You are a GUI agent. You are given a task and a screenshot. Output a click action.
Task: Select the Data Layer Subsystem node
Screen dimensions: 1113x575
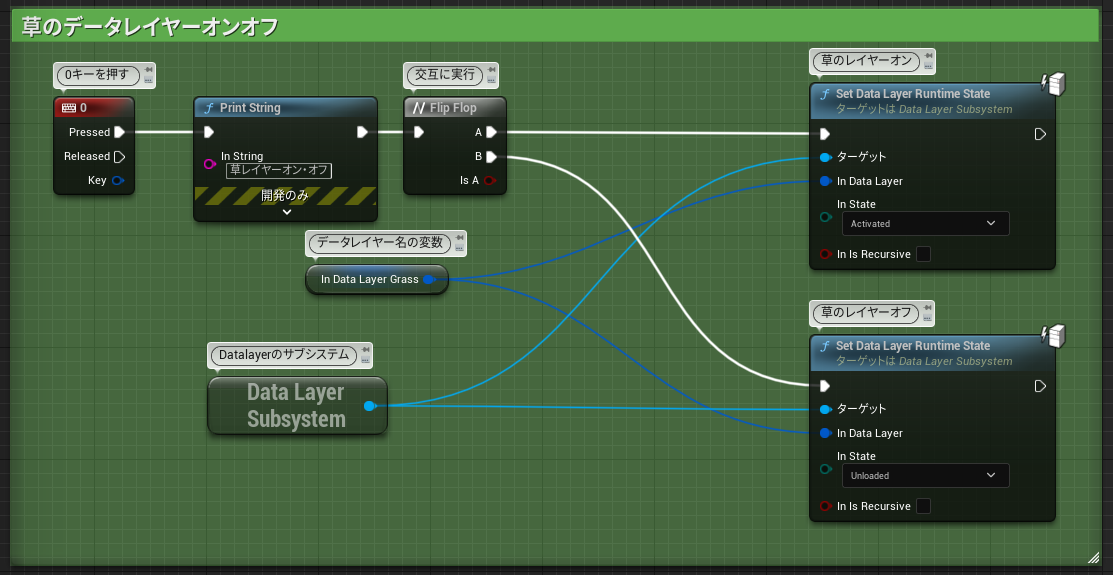tap(297, 405)
